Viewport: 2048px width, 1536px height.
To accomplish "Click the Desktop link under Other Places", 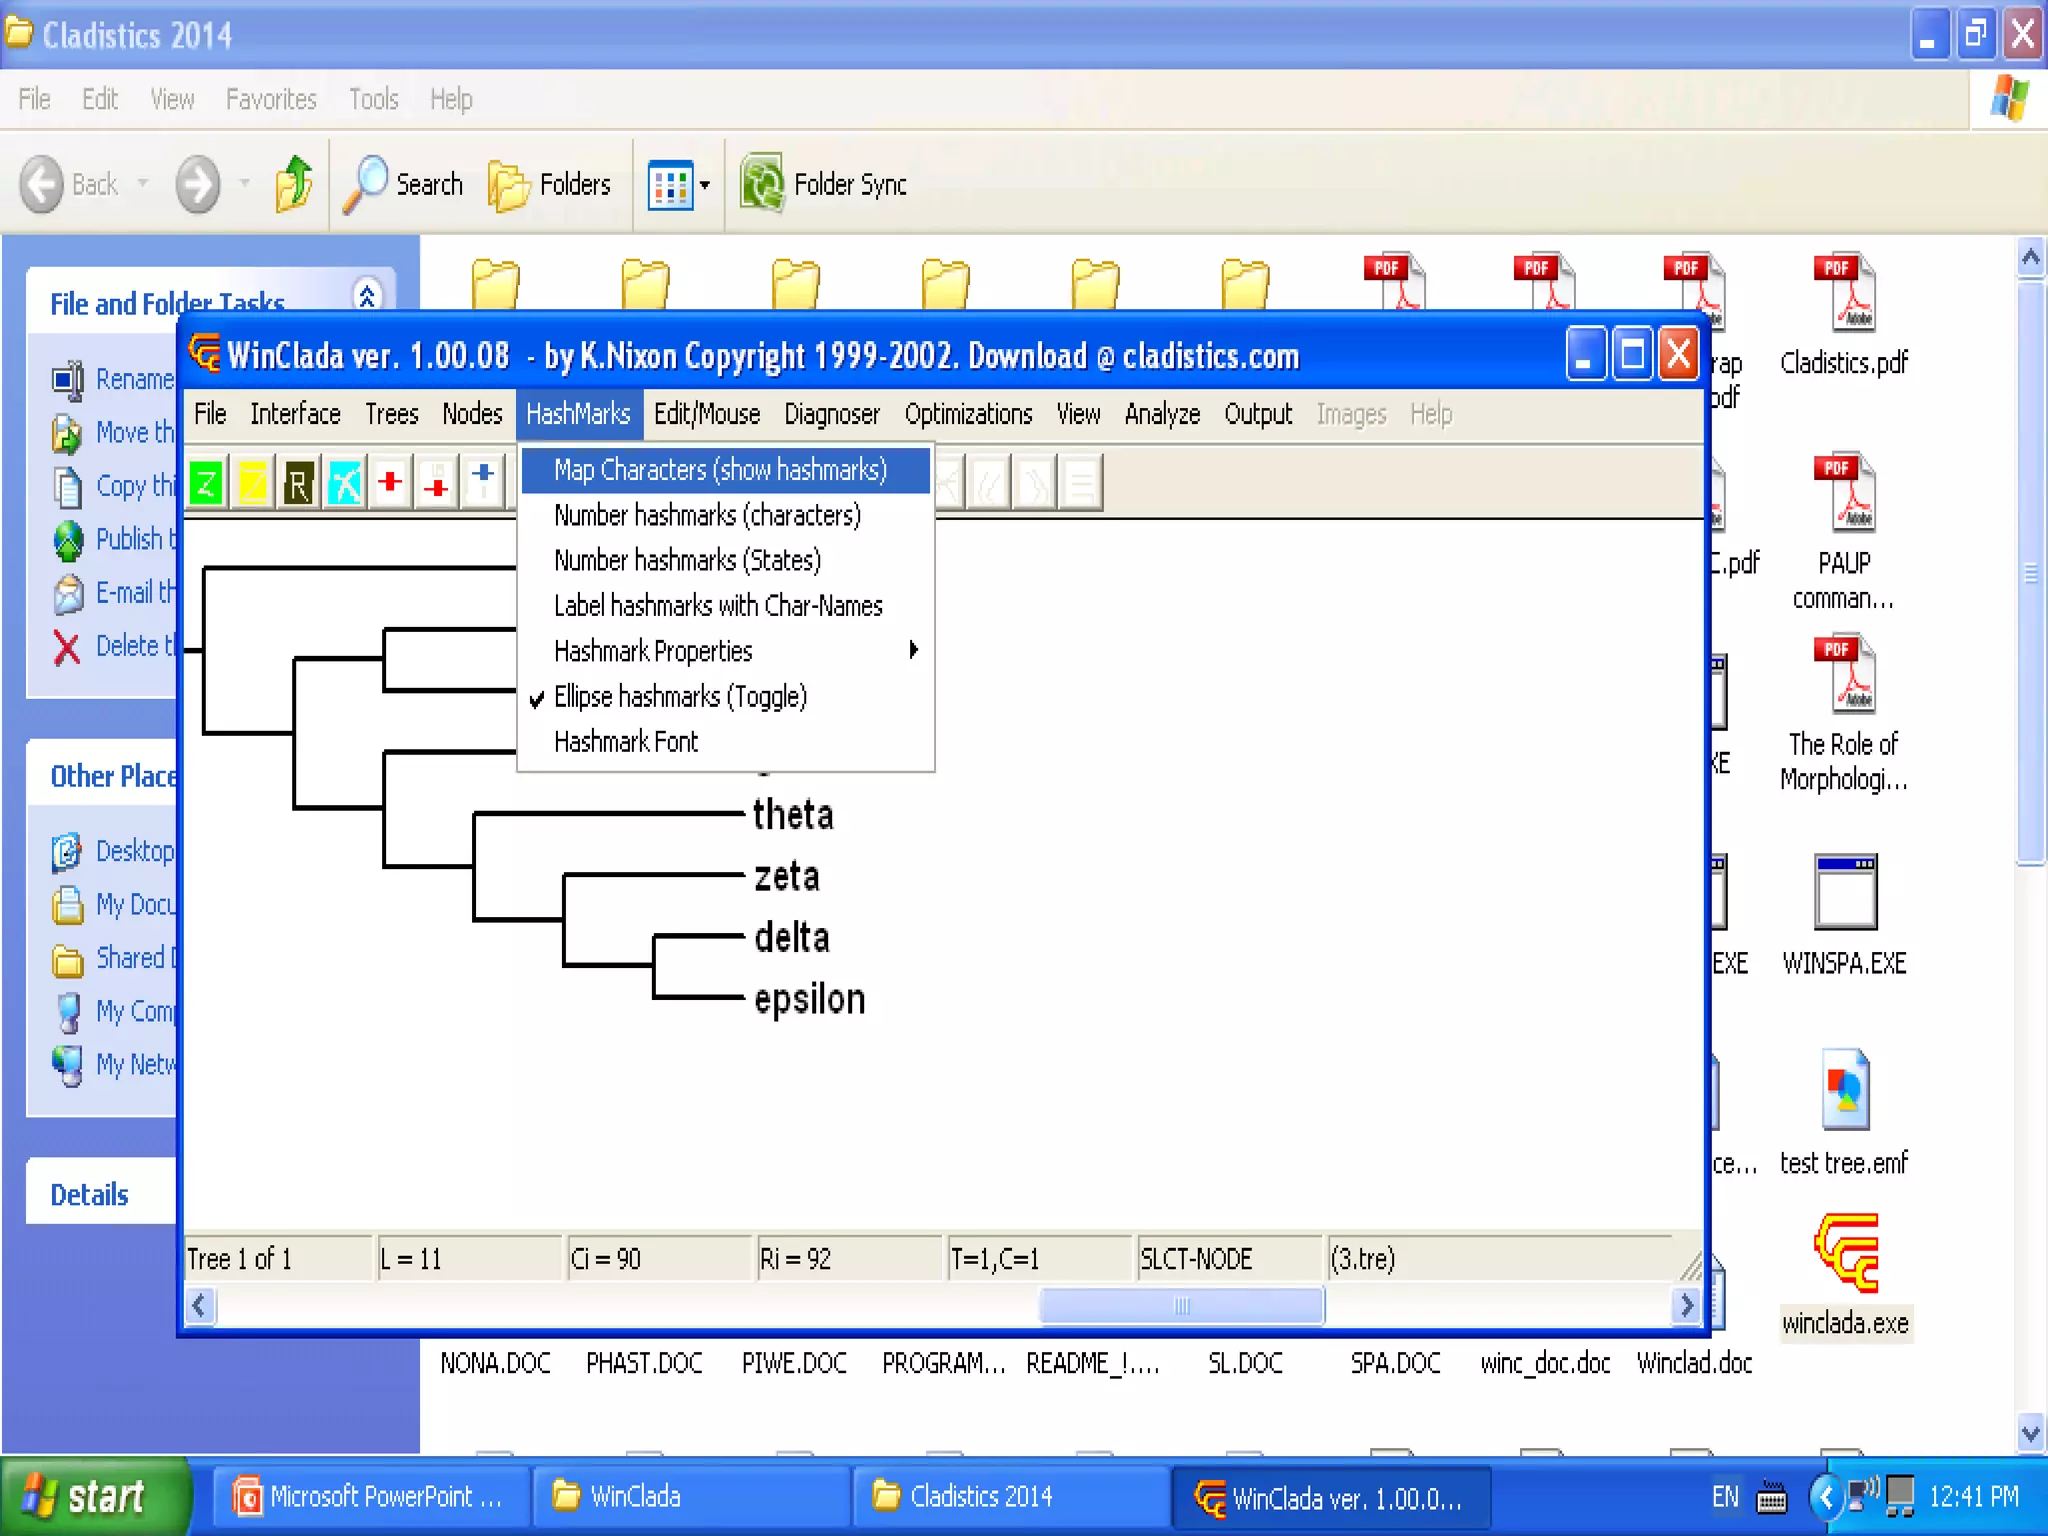I will tap(134, 851).
